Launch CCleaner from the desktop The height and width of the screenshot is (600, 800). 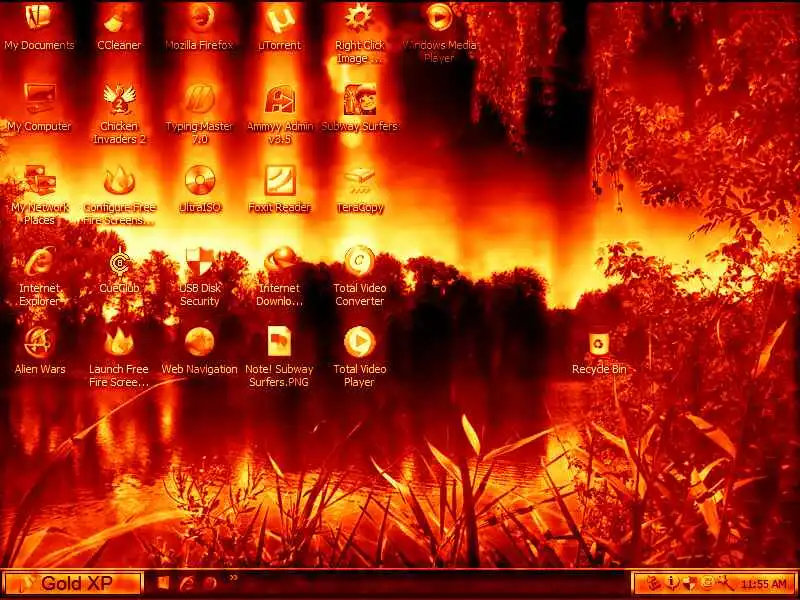tap(119, 27)
